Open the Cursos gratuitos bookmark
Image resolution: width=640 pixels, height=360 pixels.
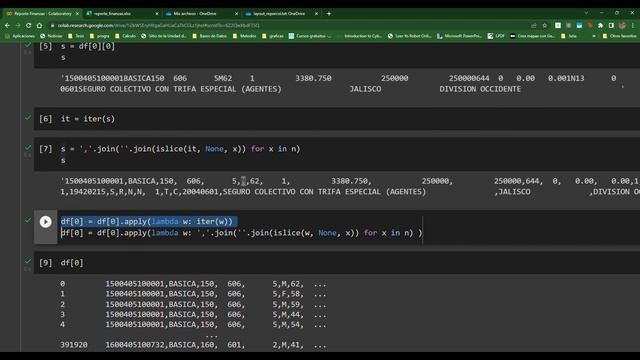tap(310, 36)
